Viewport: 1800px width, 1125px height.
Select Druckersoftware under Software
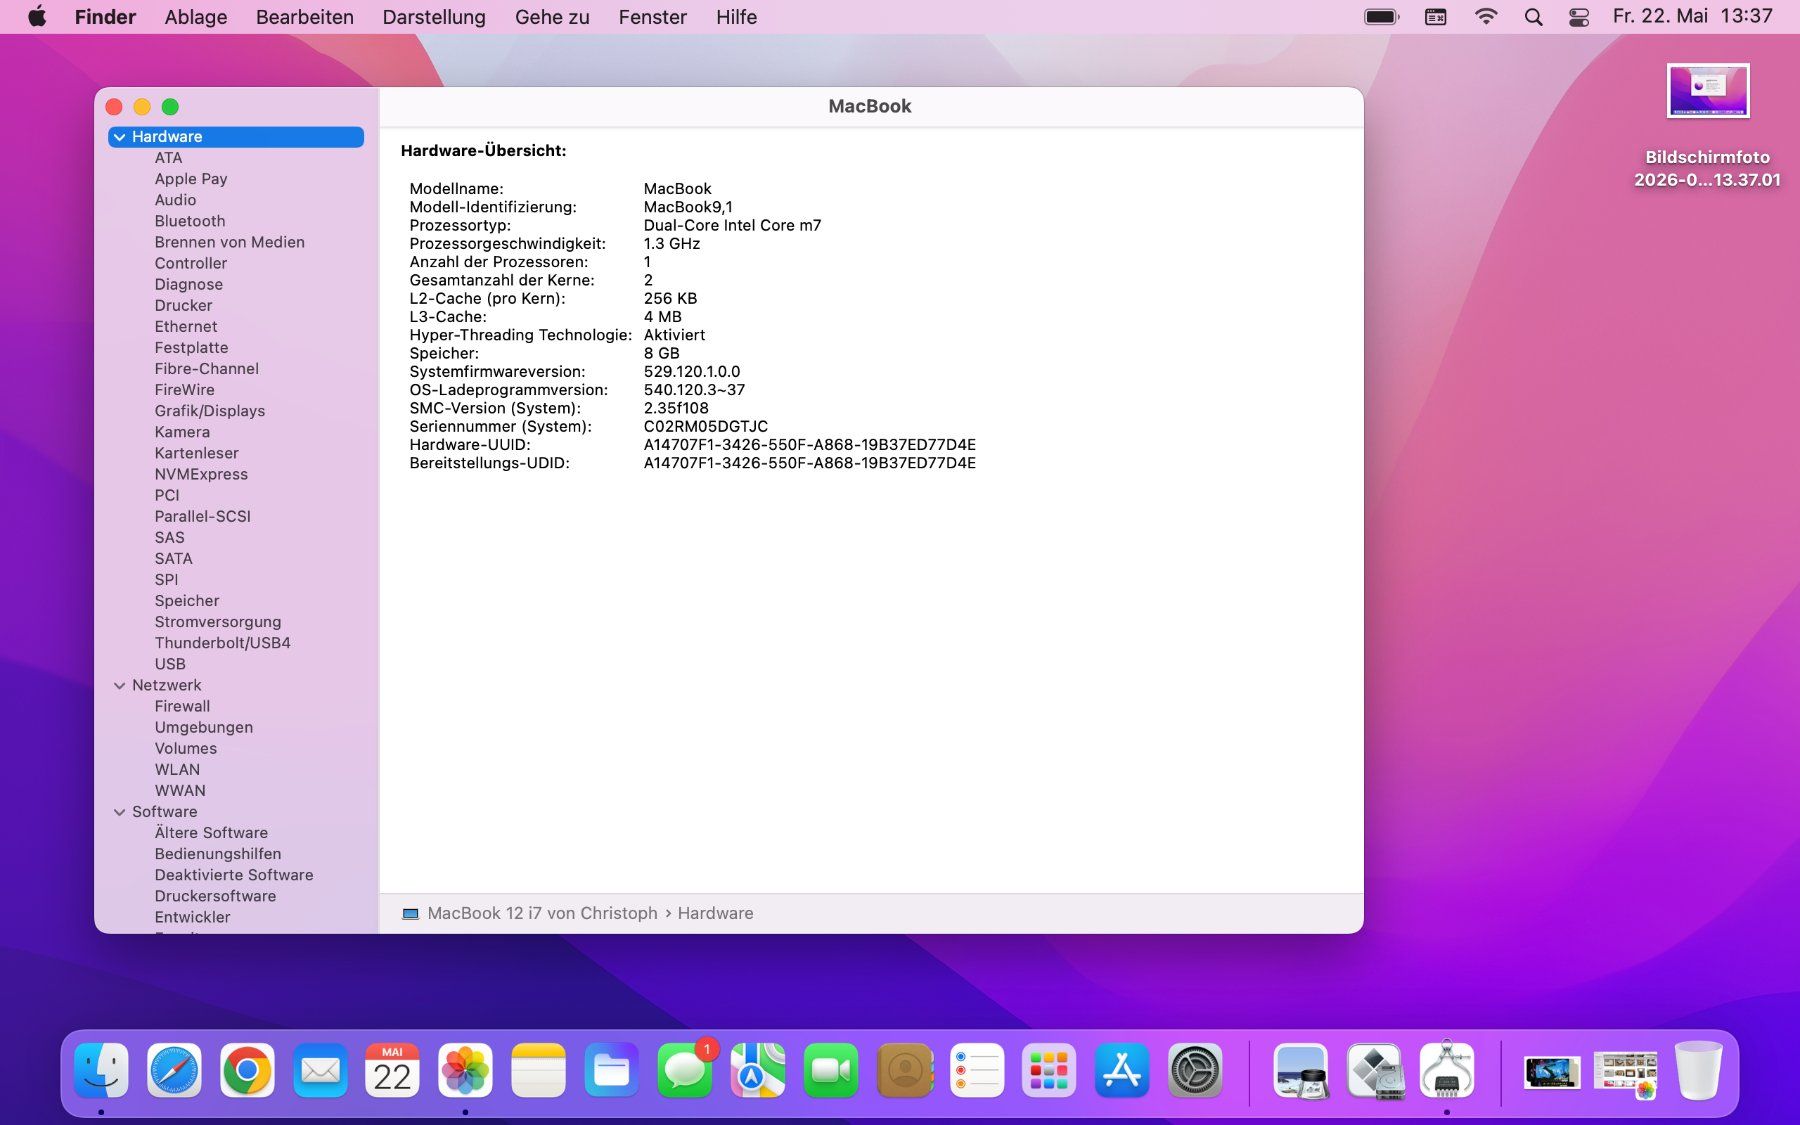coord(215,896)
